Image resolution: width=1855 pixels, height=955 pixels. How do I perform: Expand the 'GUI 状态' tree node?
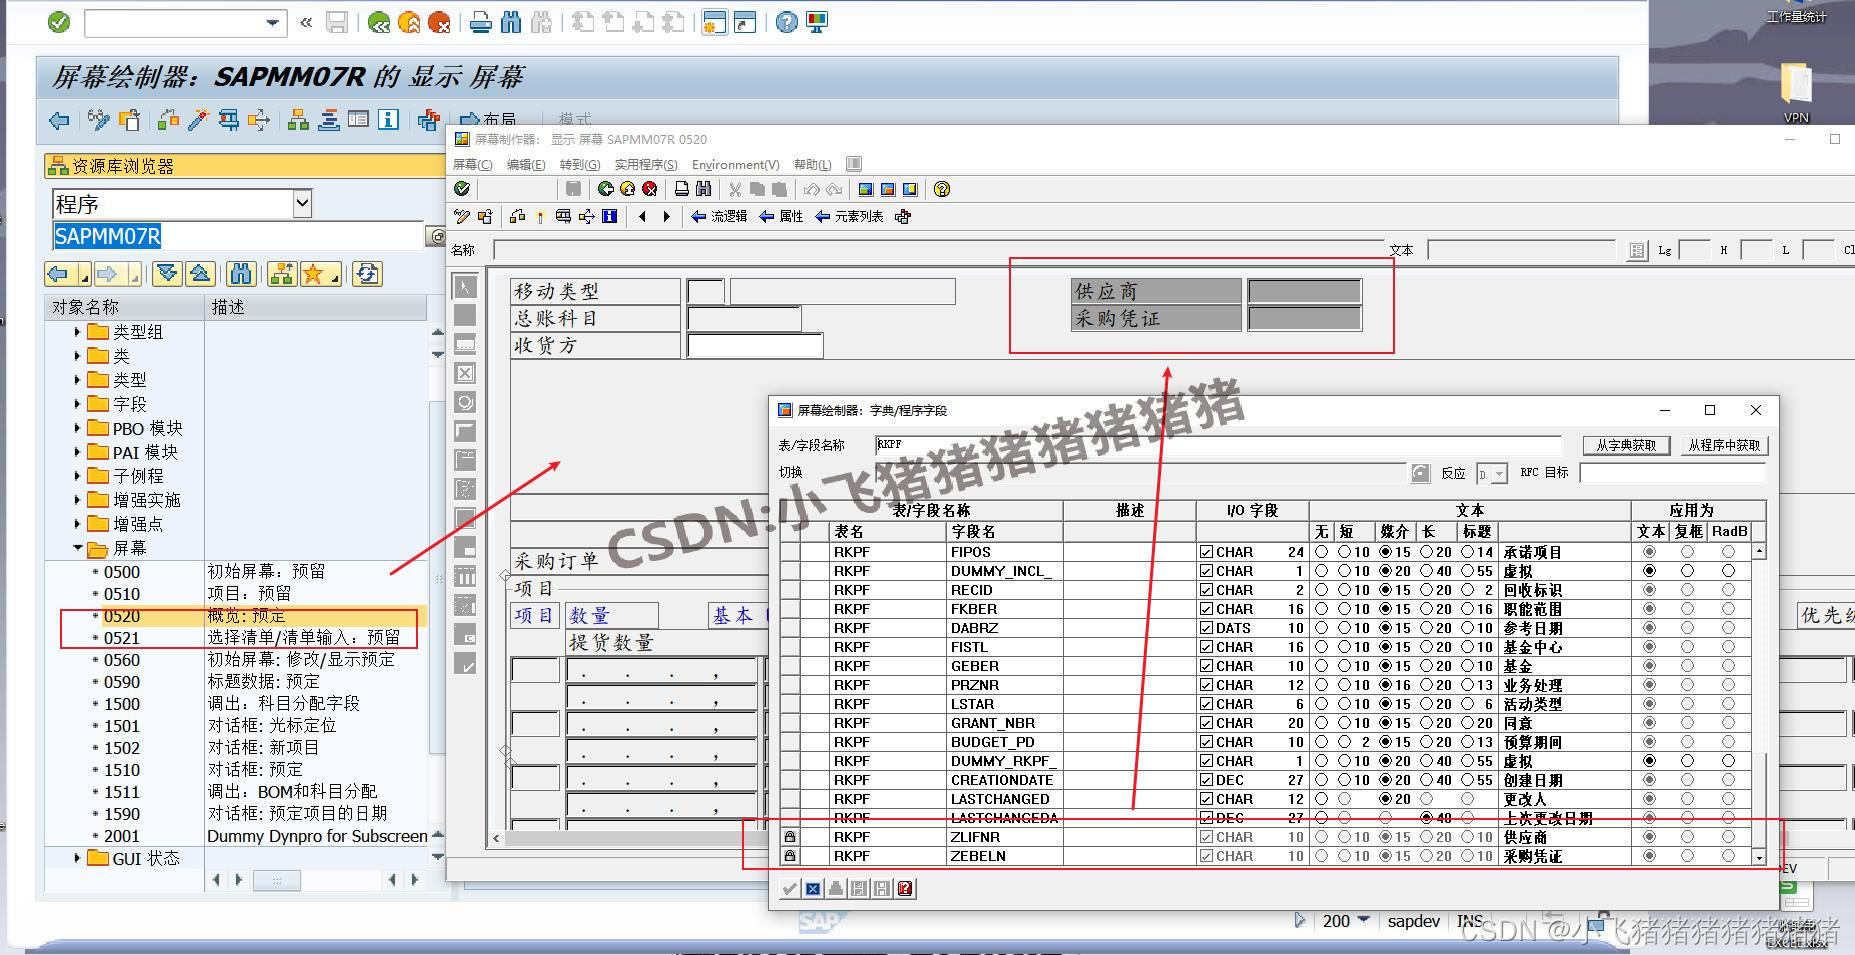[x=77, y=858]
